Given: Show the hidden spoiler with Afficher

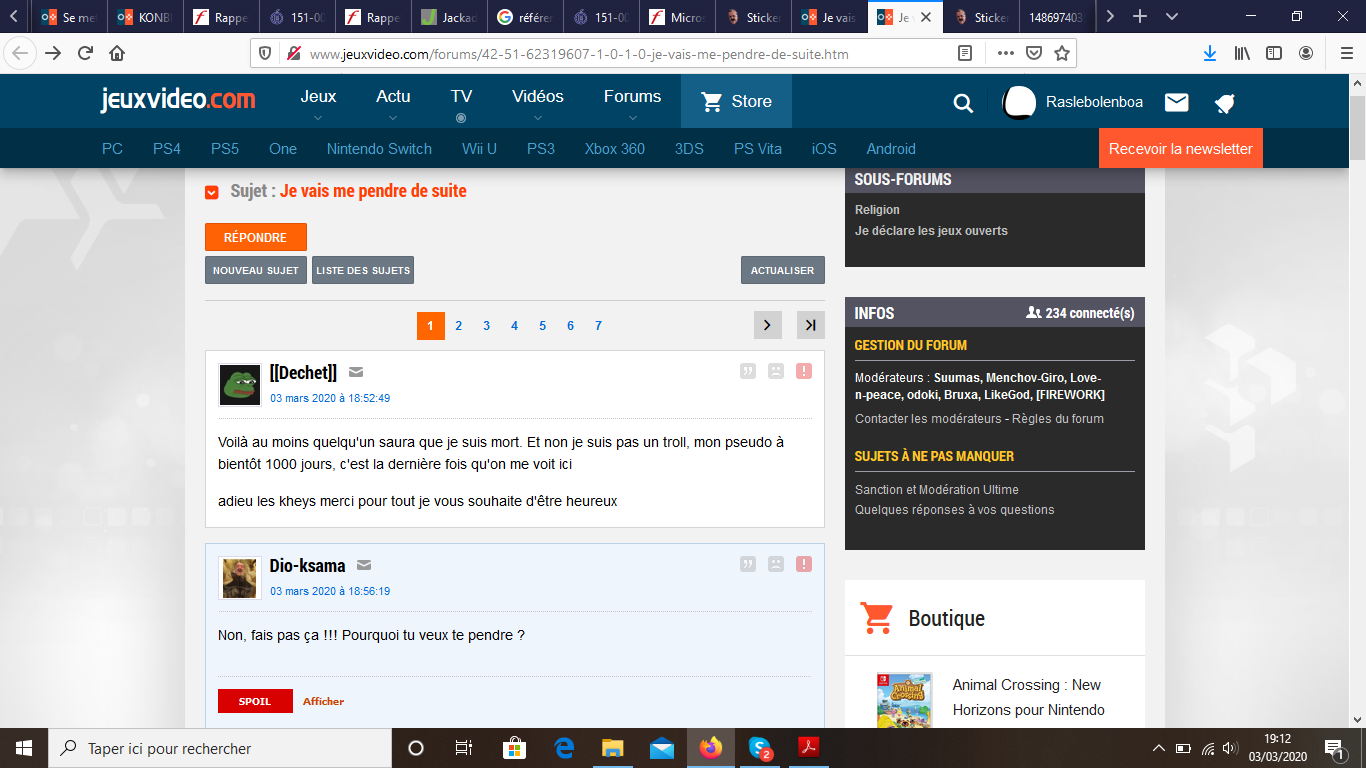Looking at the screenshot, I should (x=323, y=701).
